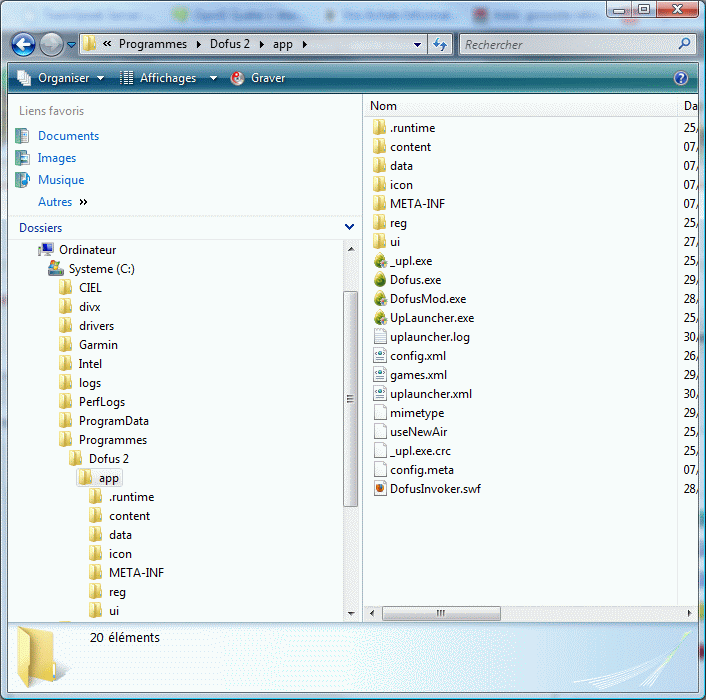This screenshot has width=706, height=700.
Task: Open Images favorite link
Action: click(57, 158)
